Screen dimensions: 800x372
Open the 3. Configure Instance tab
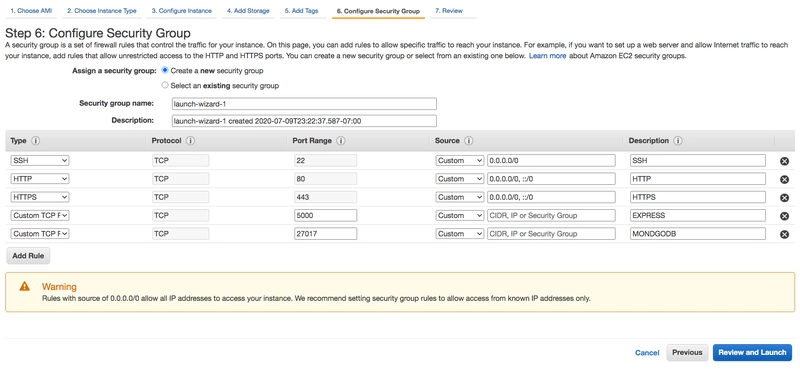(182, 11)
